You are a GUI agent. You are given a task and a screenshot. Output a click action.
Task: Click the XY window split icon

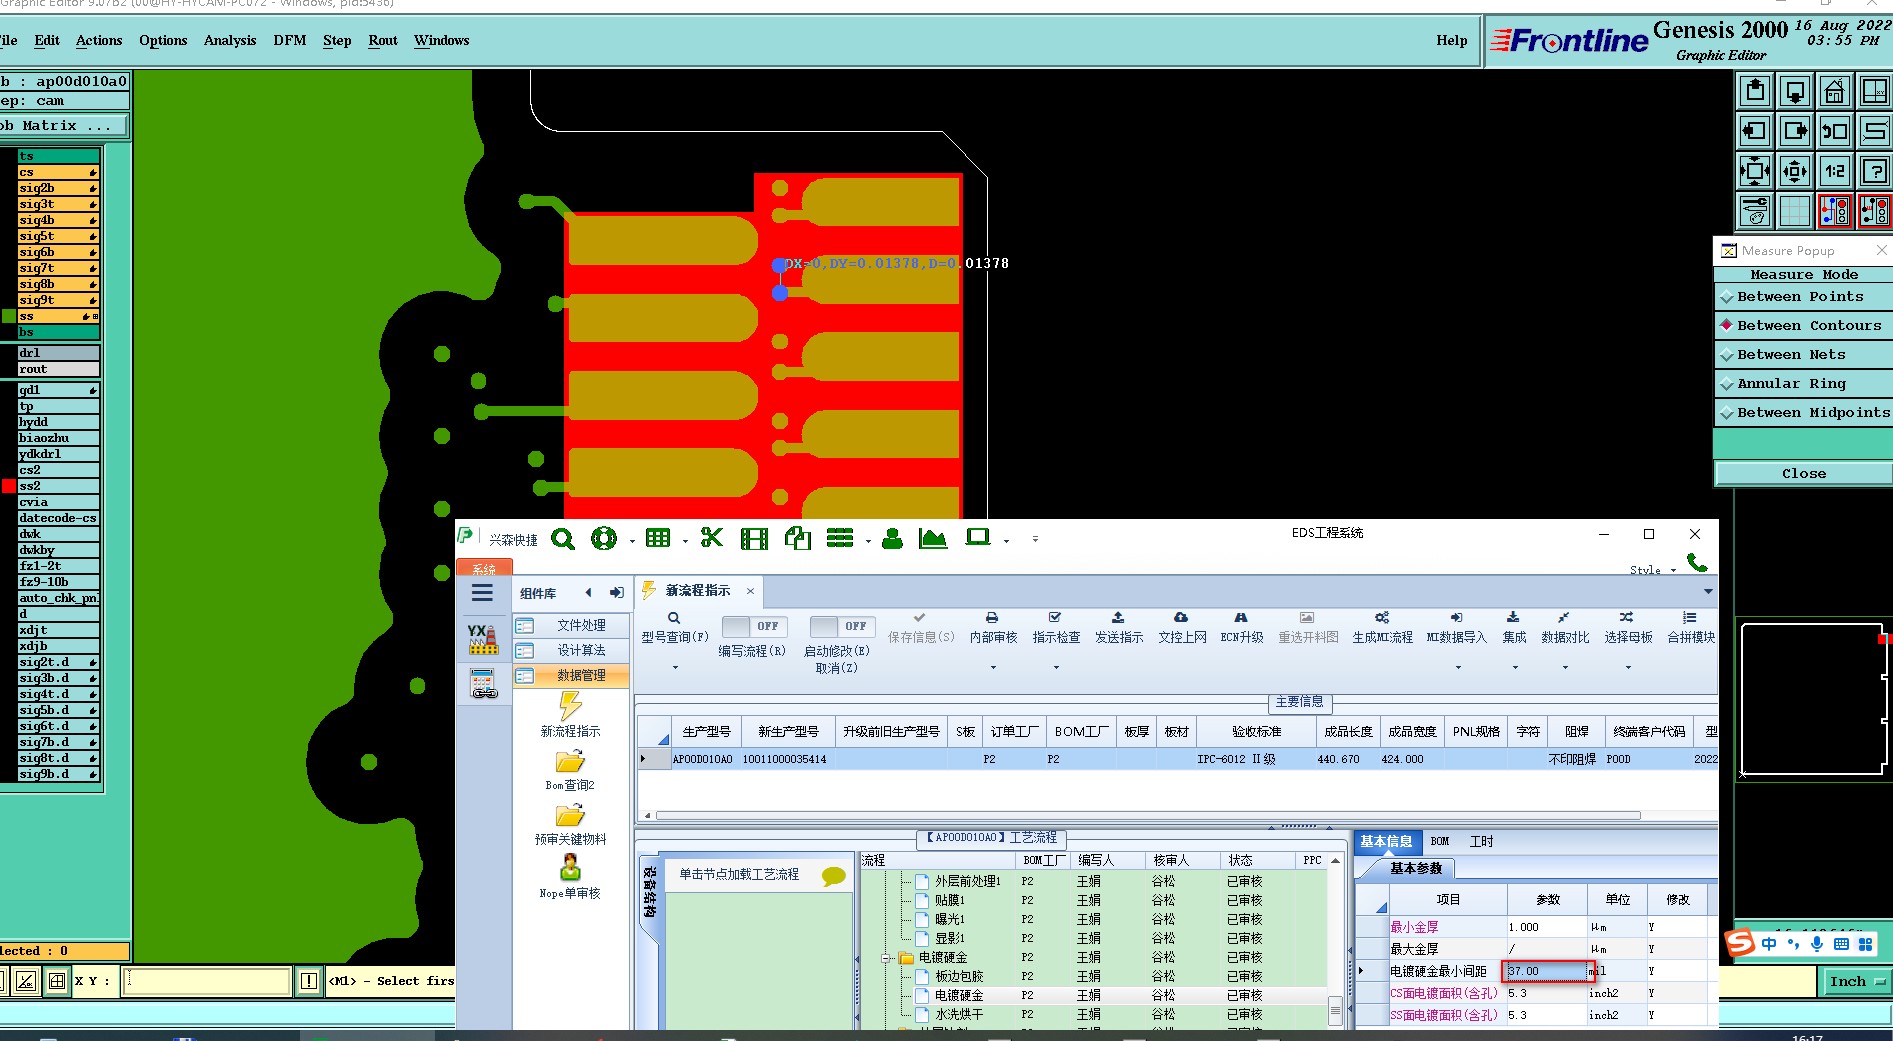click(x=1875, y=91)
